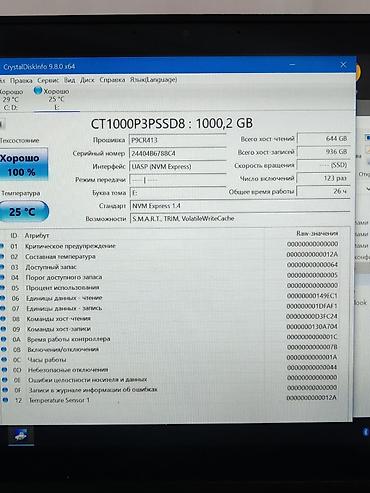Click the status circle for row 0E

5,379
